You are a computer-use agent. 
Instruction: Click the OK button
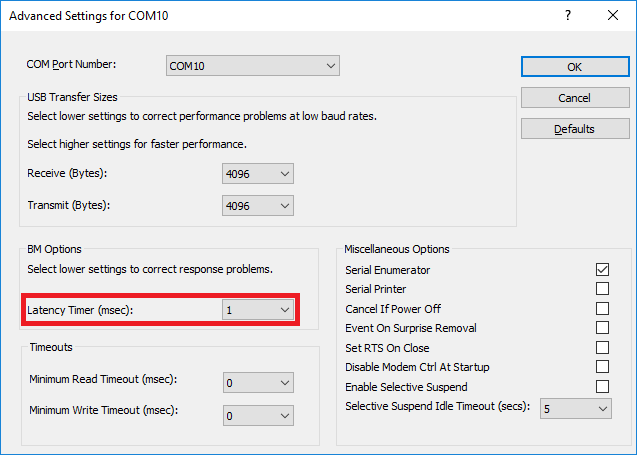(574, 67)
